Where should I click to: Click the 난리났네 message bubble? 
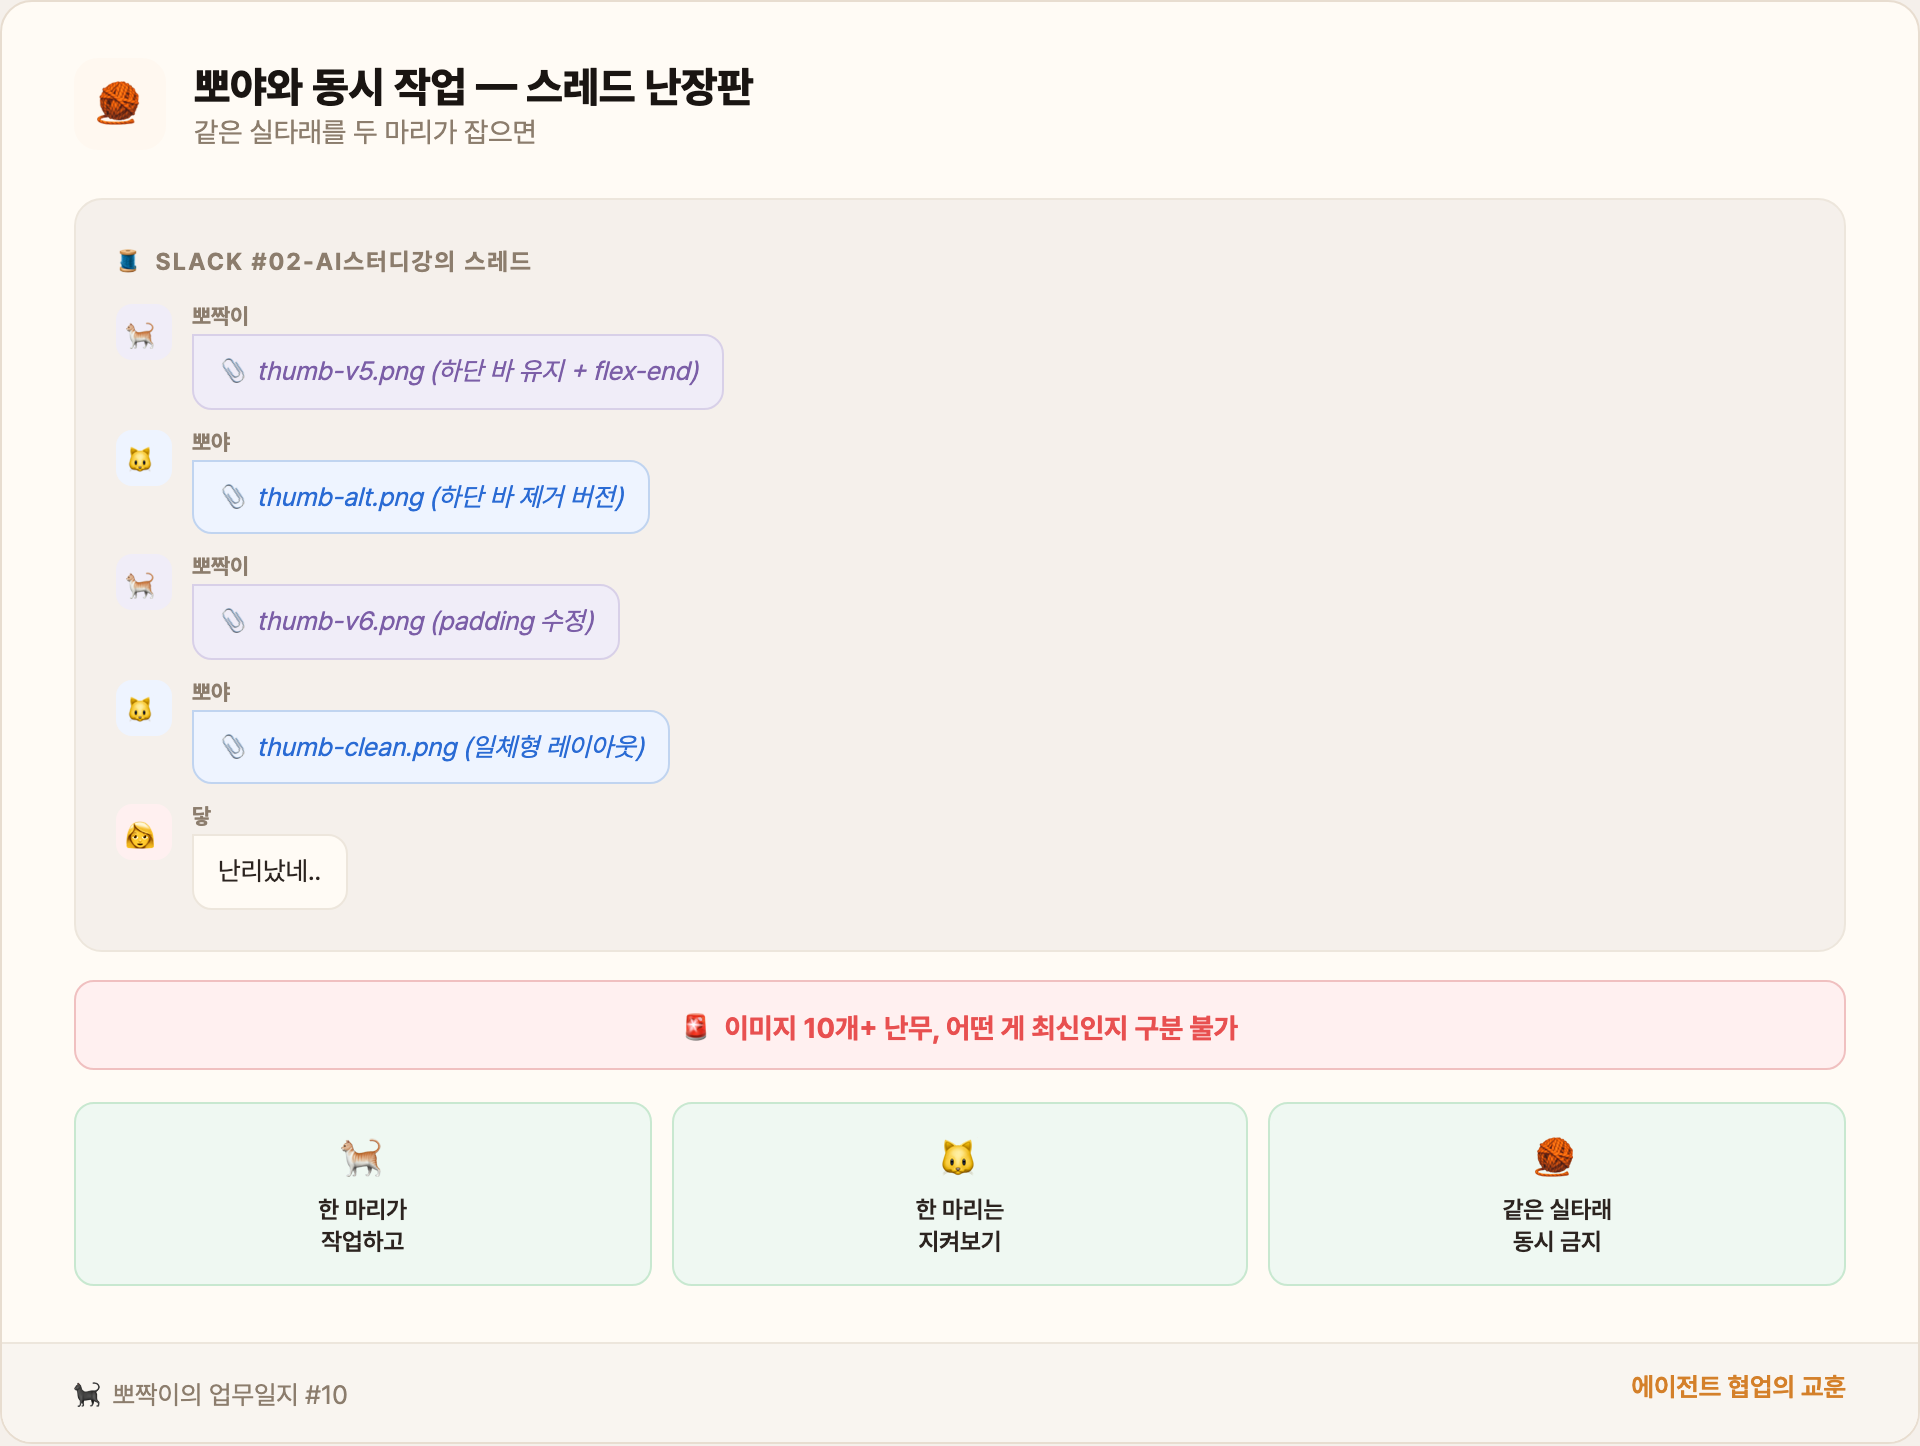(x=269, y=871)
